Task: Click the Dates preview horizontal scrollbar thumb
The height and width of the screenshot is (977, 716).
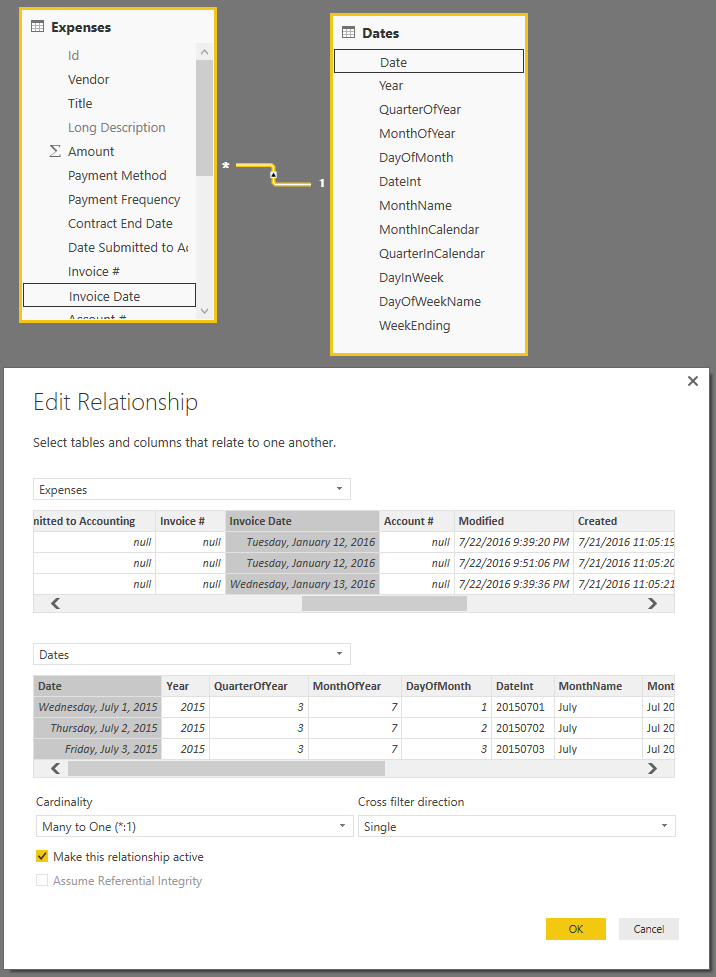Action: click(x=226, y=768)
